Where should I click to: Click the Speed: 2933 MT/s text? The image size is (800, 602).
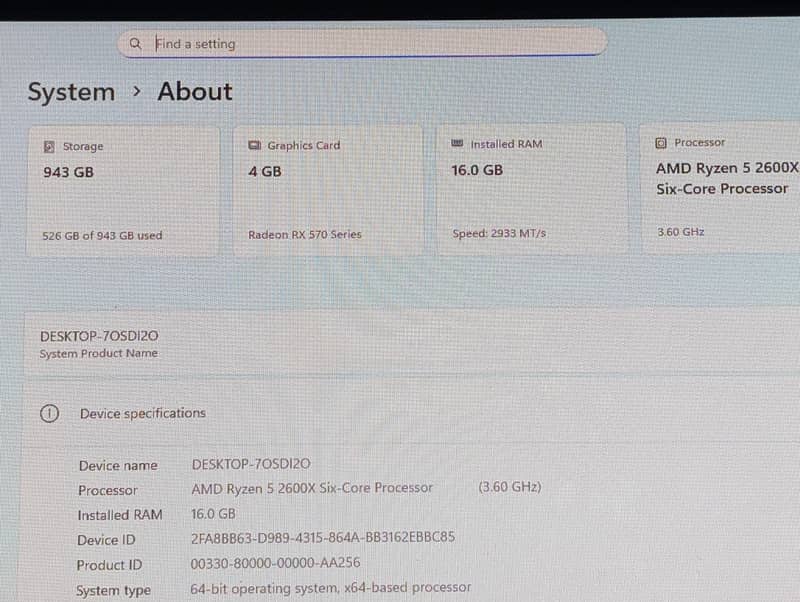499,234
